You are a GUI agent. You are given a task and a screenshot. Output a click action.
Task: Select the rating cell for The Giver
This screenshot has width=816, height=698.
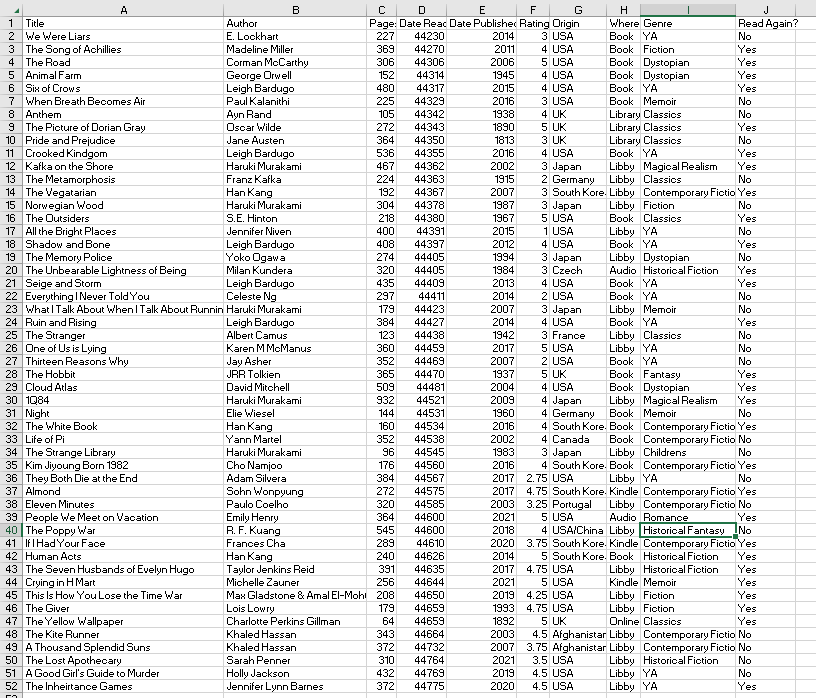[x=533, y=608]
